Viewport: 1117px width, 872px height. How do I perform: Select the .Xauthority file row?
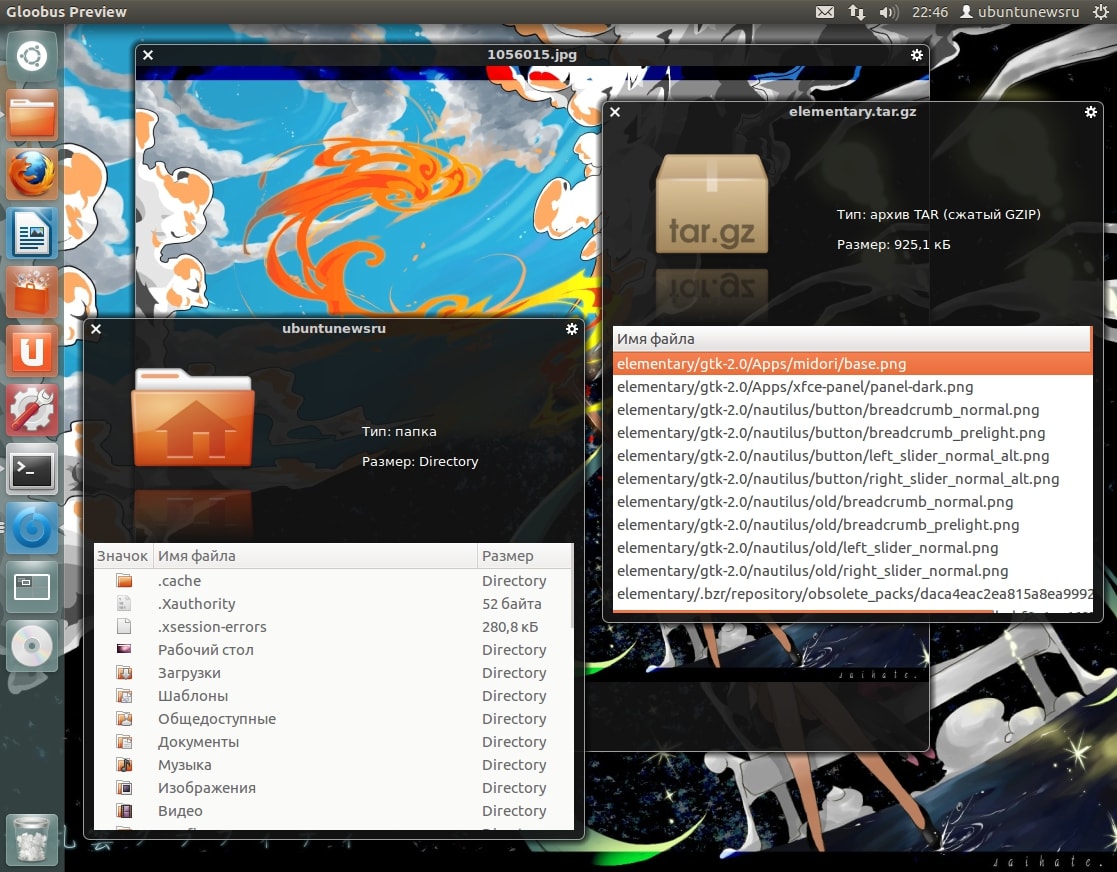[333, 603]
